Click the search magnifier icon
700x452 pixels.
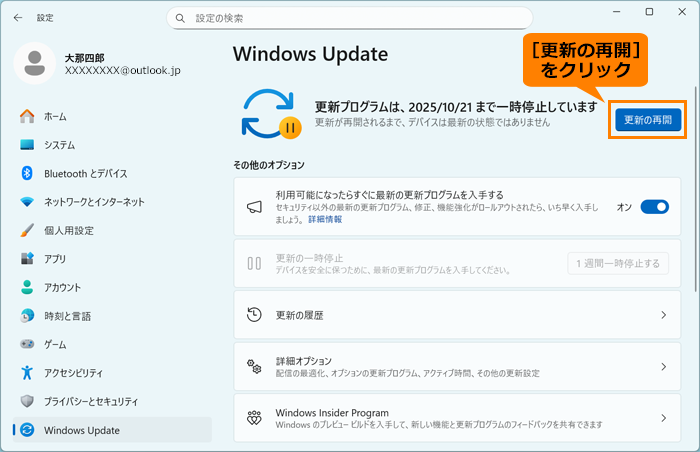[180, 18]
